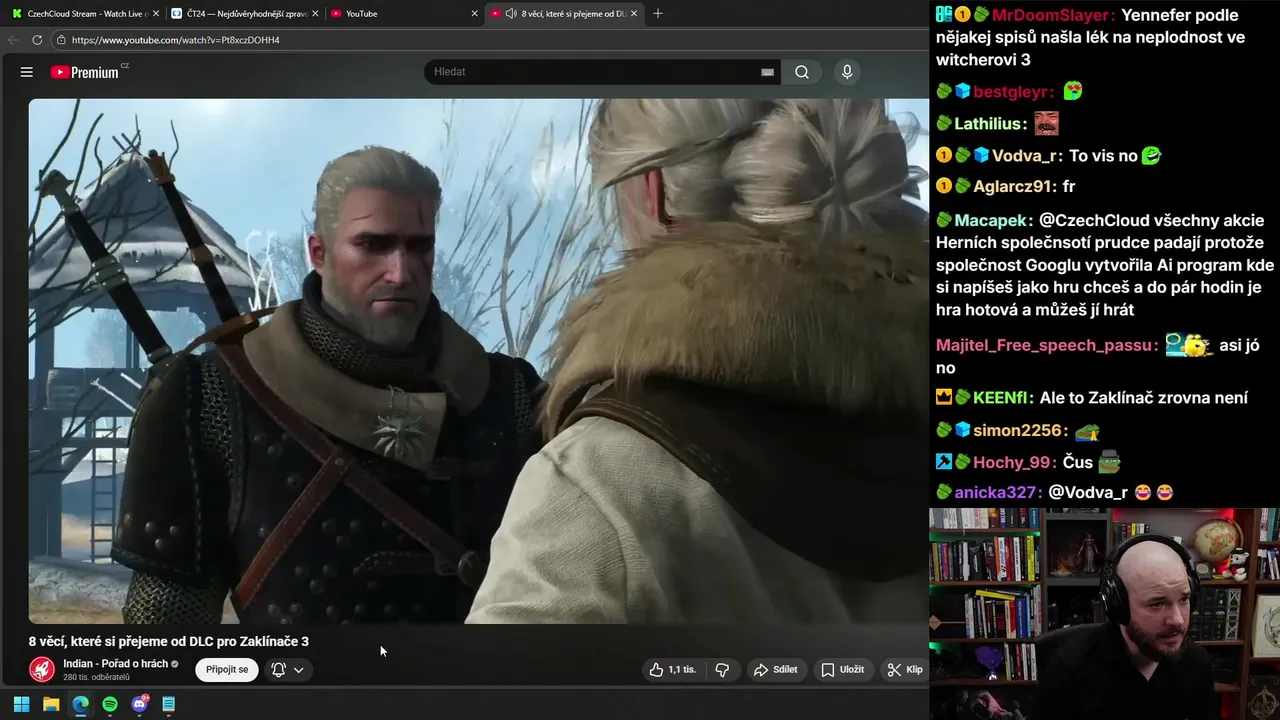Screen dimensions: 1280x720
Task: Click Hochy_99 username in chat
Action: coord(1013,462)
